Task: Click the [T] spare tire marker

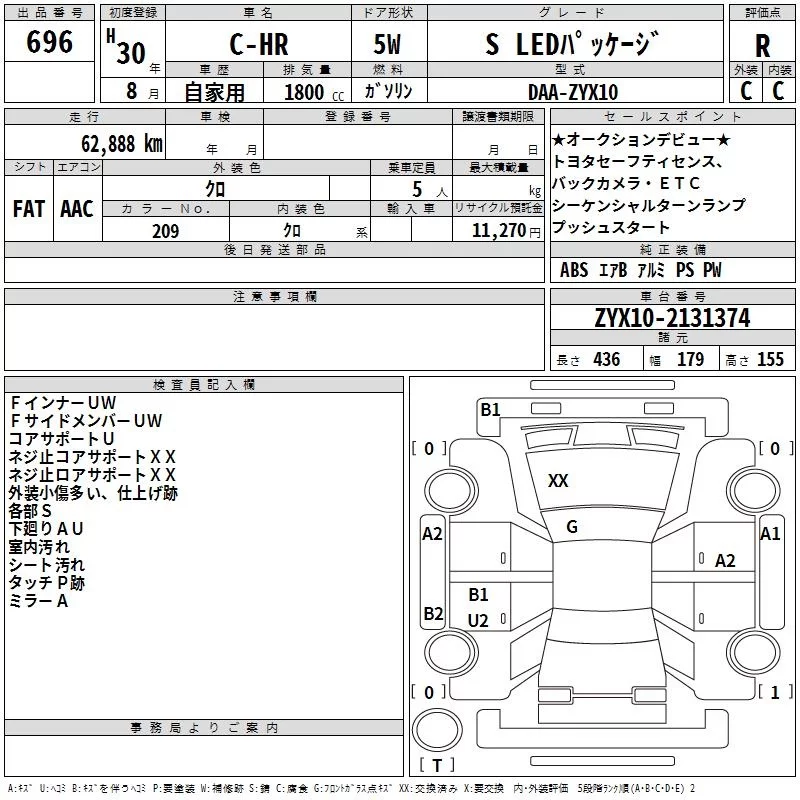Action: click(x=437, y=765)
